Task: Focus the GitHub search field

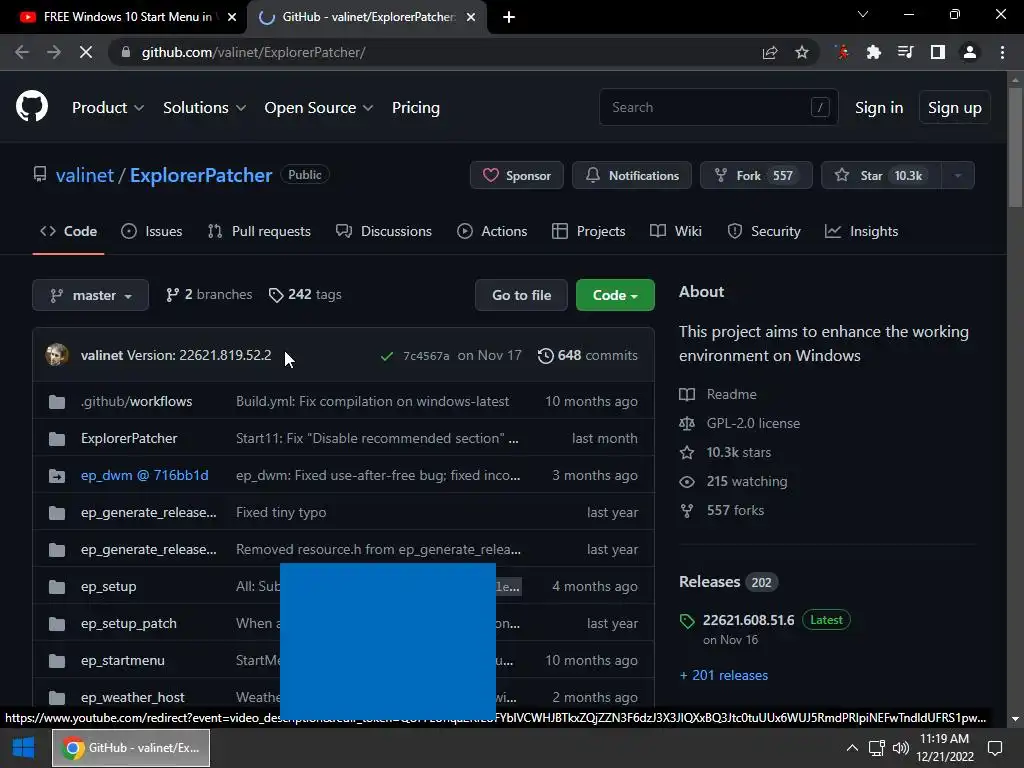Action: coord(718,107)
